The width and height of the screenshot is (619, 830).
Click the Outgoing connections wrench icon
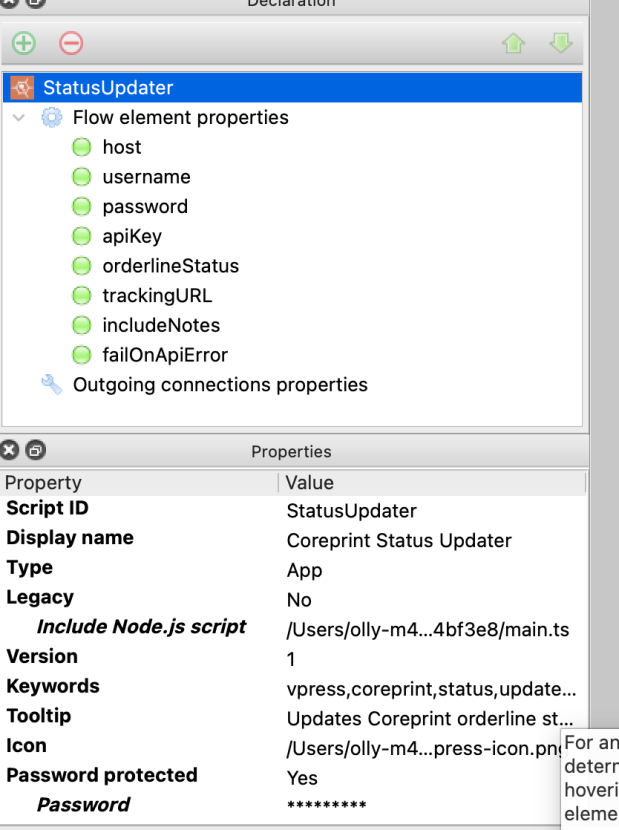tap(51, 385)
